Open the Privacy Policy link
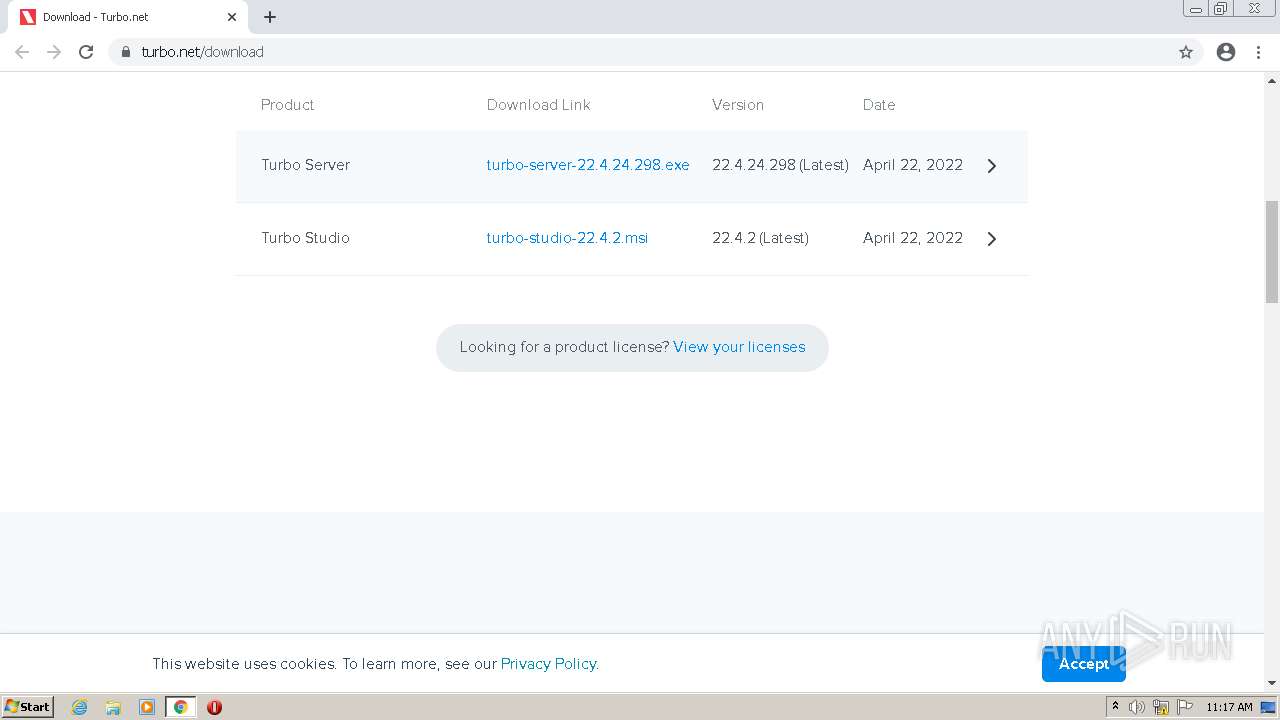The width and height of the screenshot is (1280, 720). pos(548,664)
